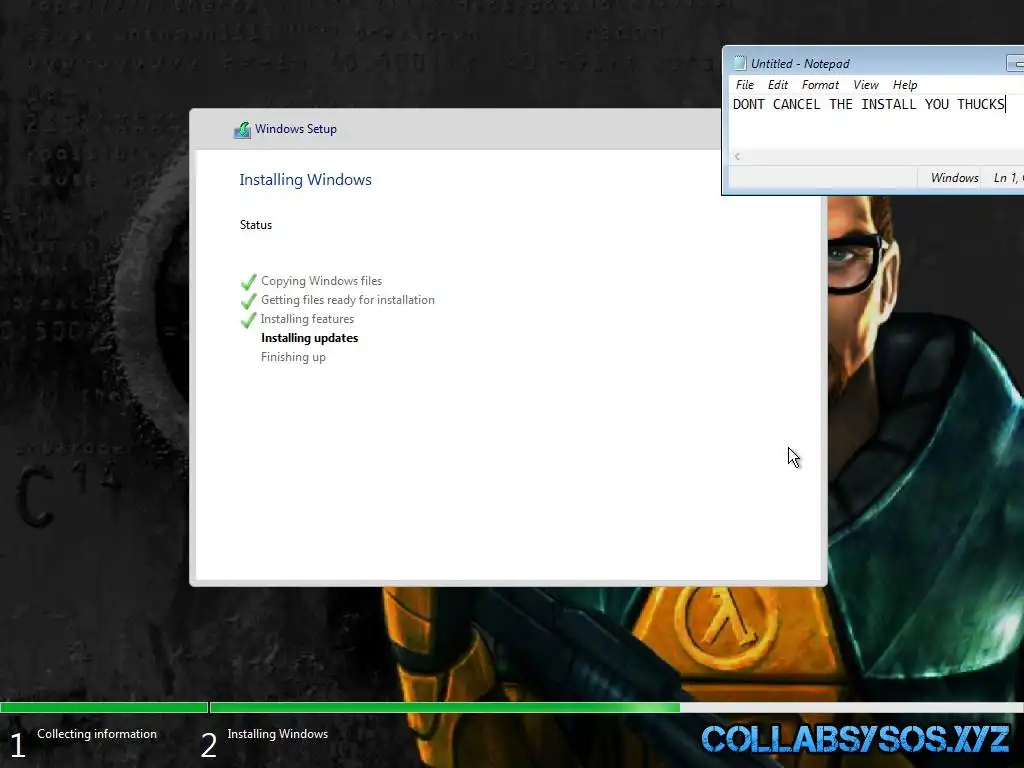Click the checkmark beside Getting files ready
Viewport: 1024px width, 768px height.
point(248,301)
